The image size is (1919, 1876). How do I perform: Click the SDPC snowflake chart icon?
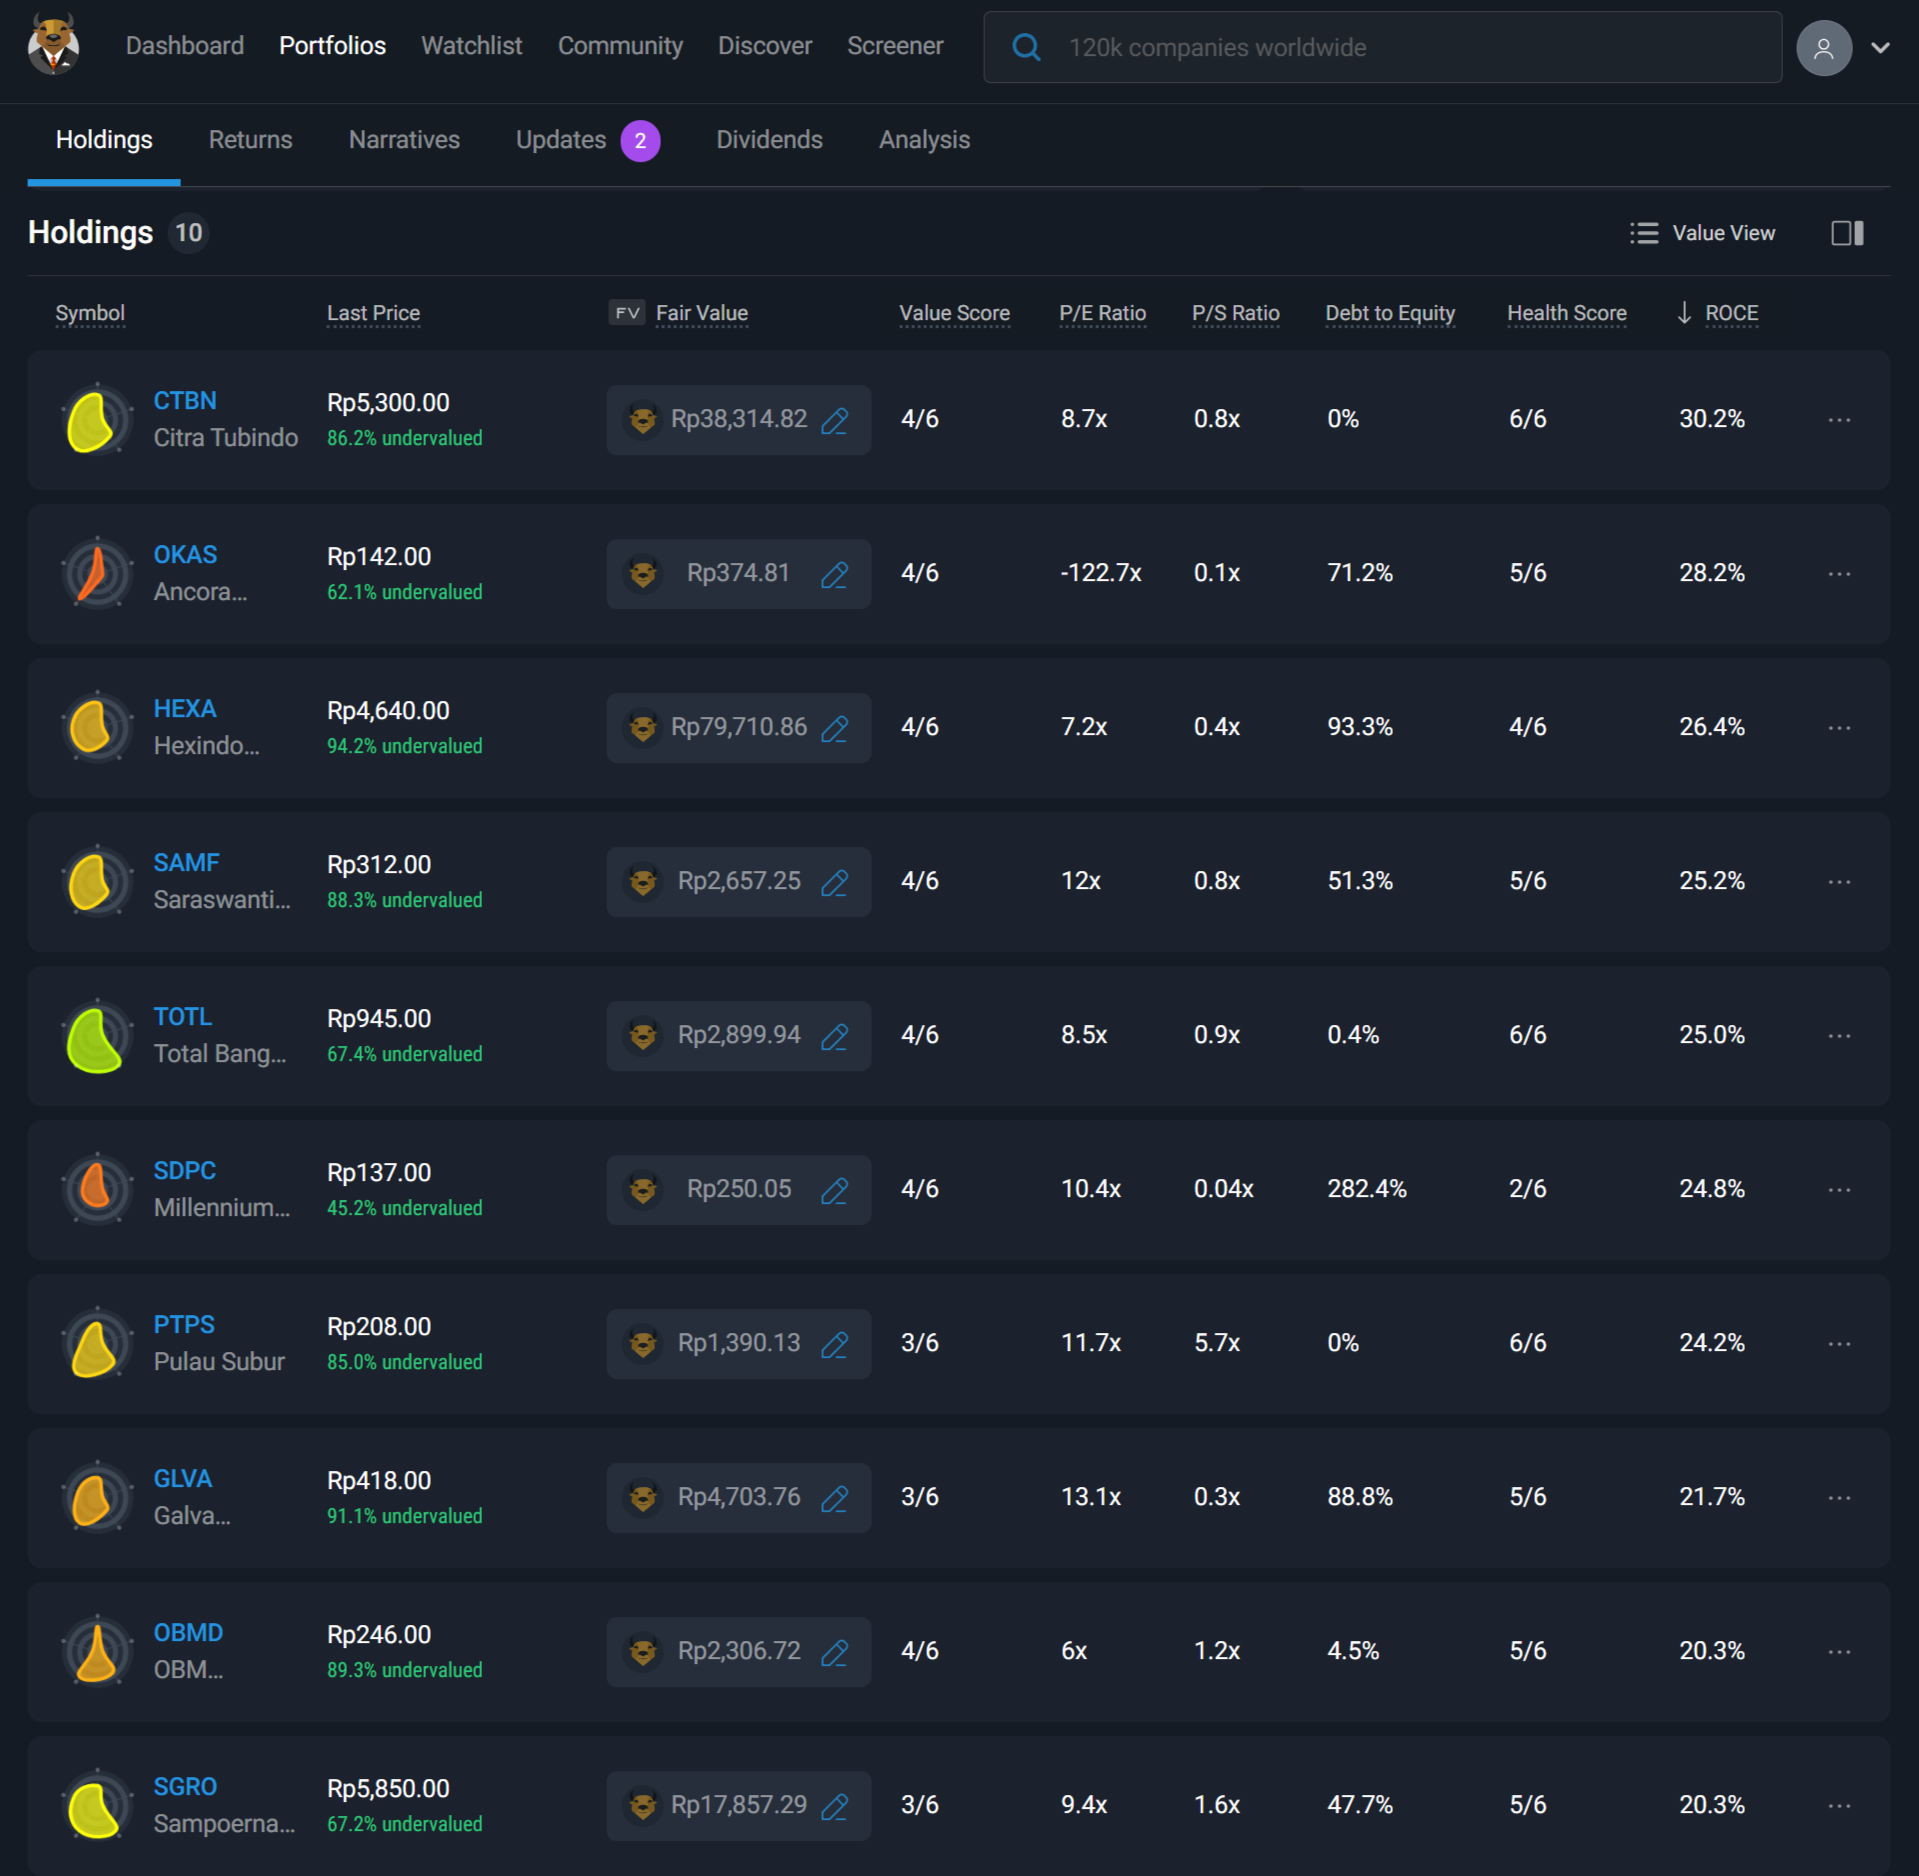pos(96,1190)
